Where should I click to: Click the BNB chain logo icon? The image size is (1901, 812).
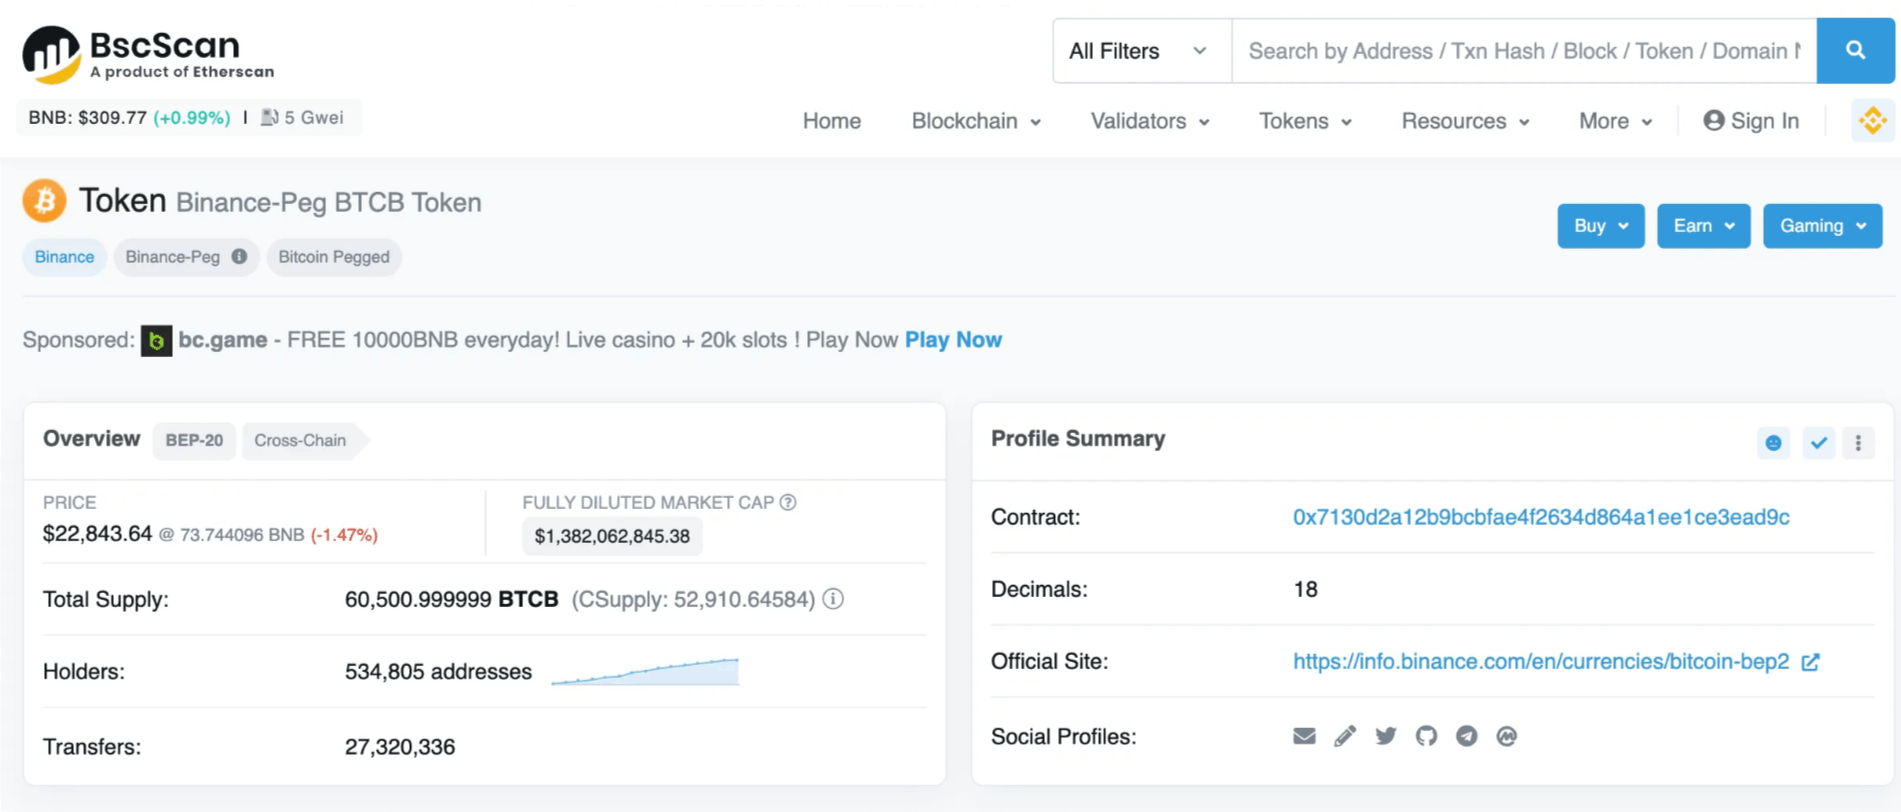(x=1872, y=121)
